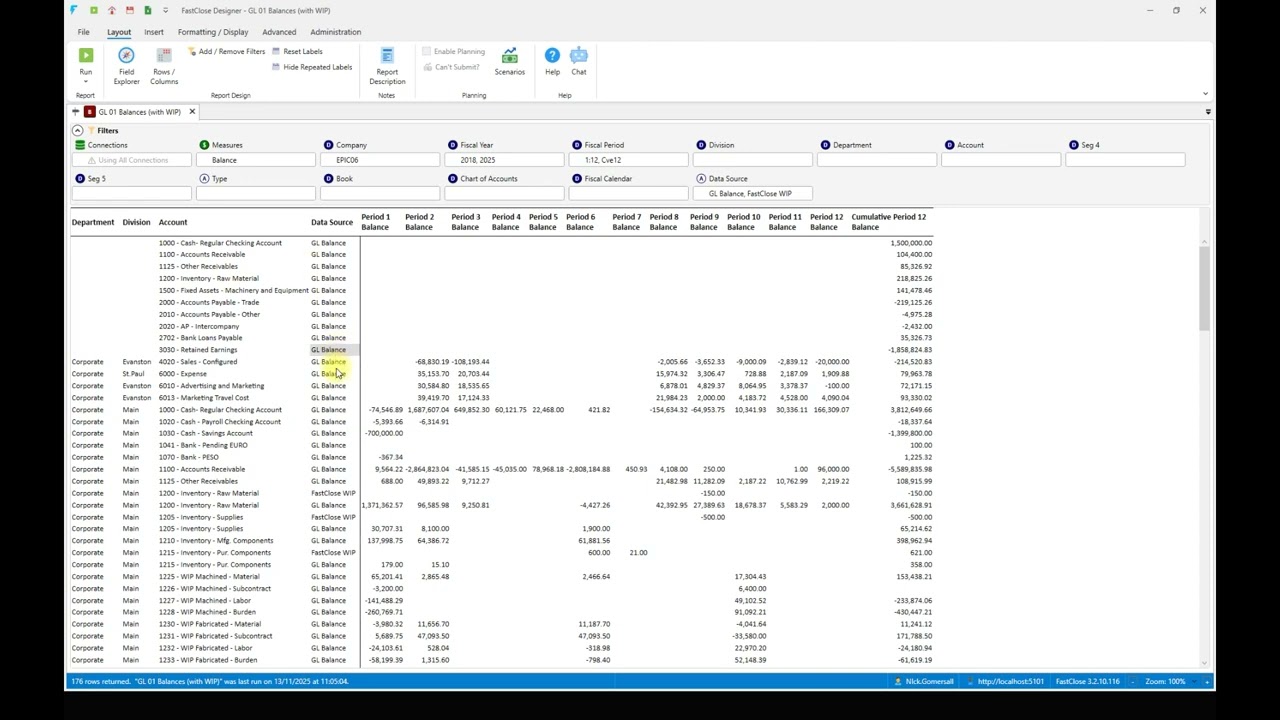Viewport: 1280px width, 720px height.
Task: Open the Fiscal Year filter field 2018, 2025
Action: (x=504, y=160)
